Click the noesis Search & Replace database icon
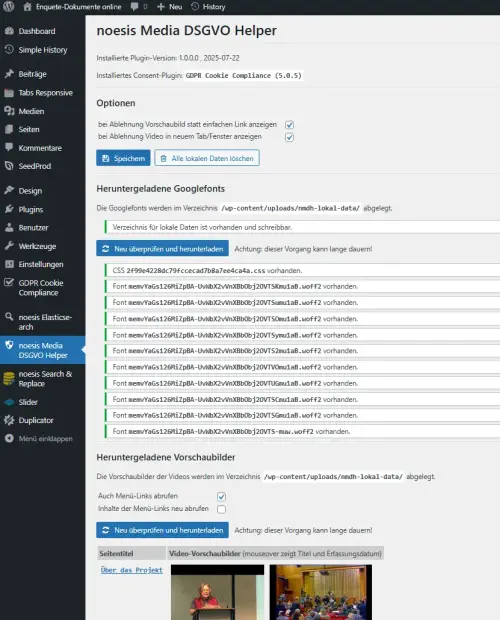Image resolution: width=500 pixels, height=620 pixels. coord(9,378)
